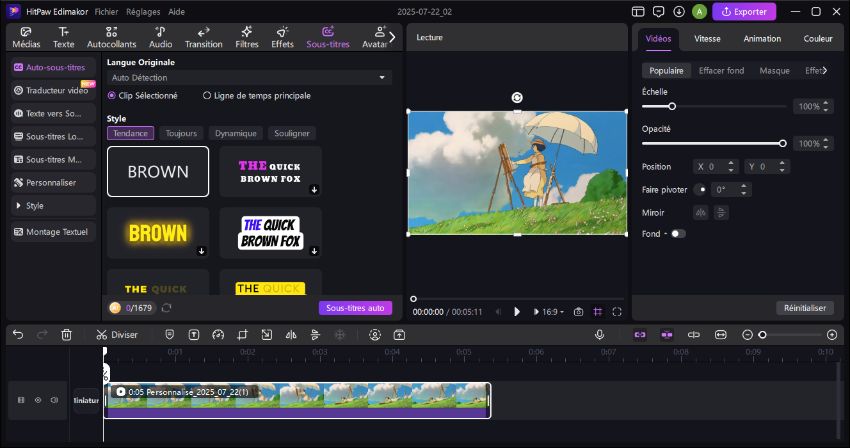Adjust Opacité percentage stepper

[x=826, y=144]
